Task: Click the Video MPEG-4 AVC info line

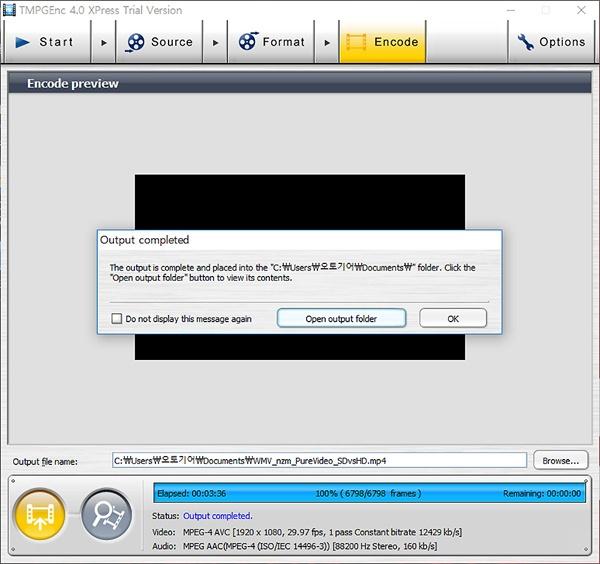Action: pyautogui.click(x=307, y=532)
